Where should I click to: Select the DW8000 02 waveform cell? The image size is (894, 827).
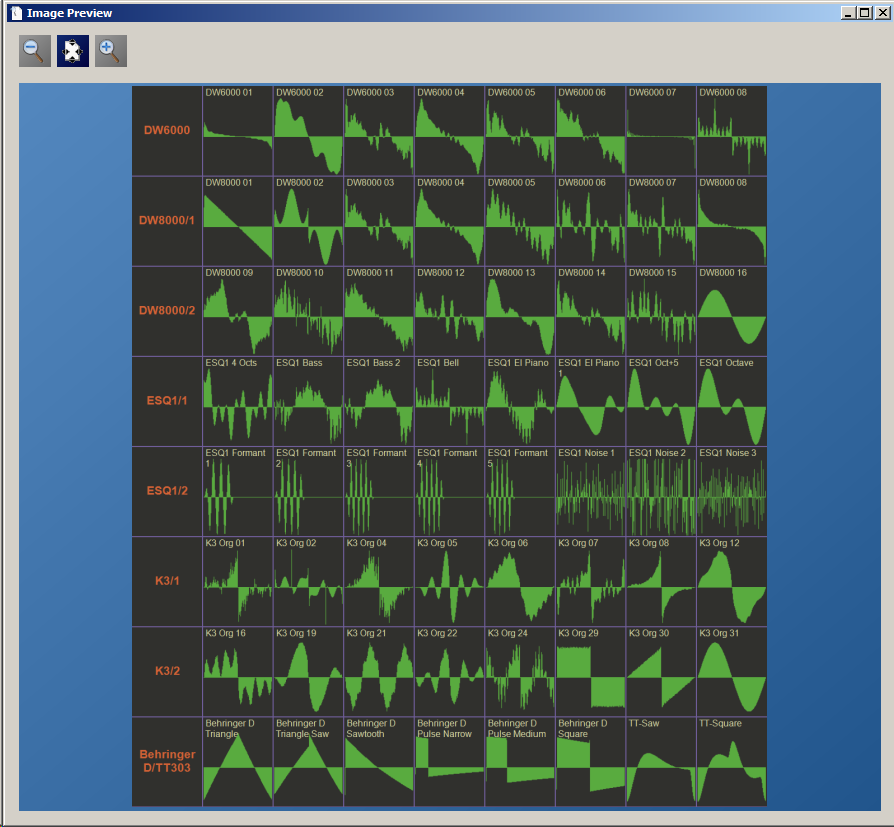[x=308, y=221]
